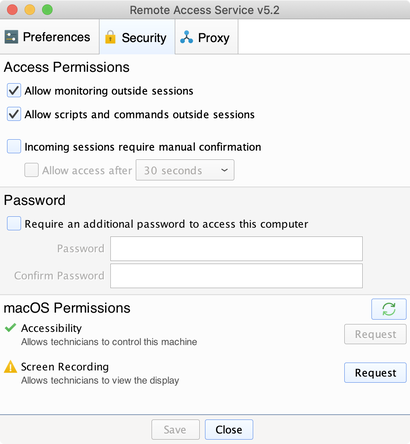Image resolution: width=410 pixels, height=444 pixels.
Task: Click the yellow minimize window button
Action: 30,10
